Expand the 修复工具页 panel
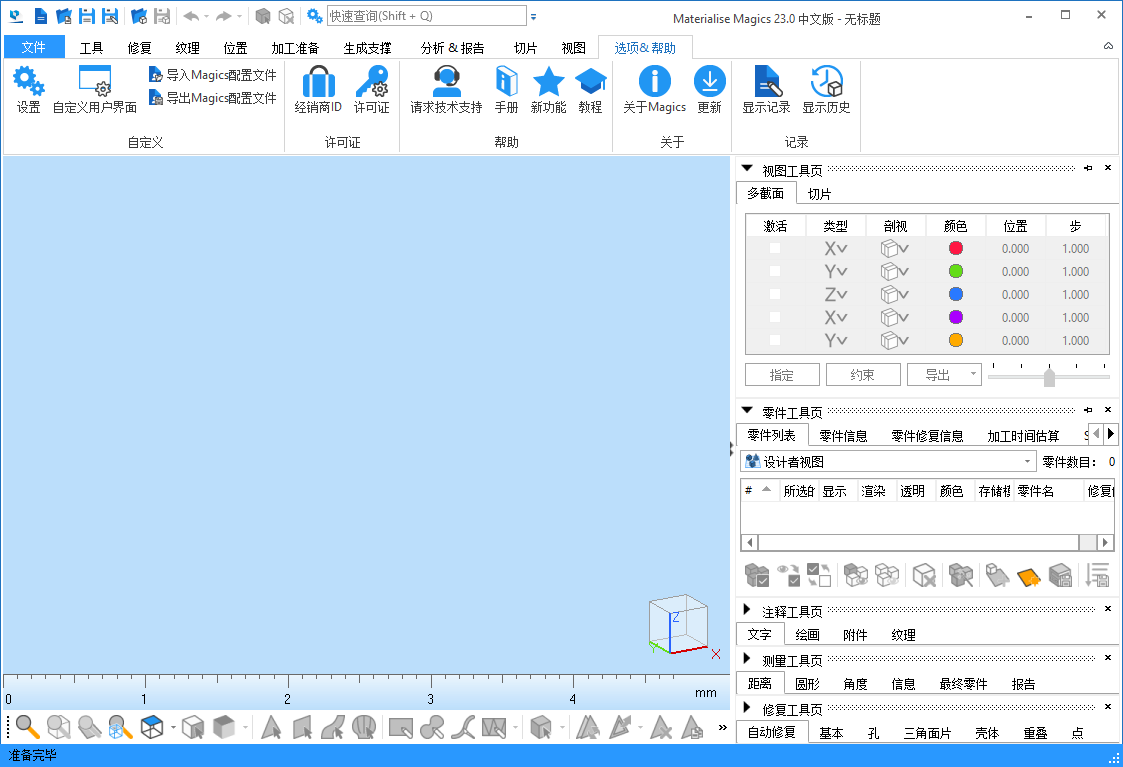This screenshot has height=767, width=1123. click(x=747, y=708)
